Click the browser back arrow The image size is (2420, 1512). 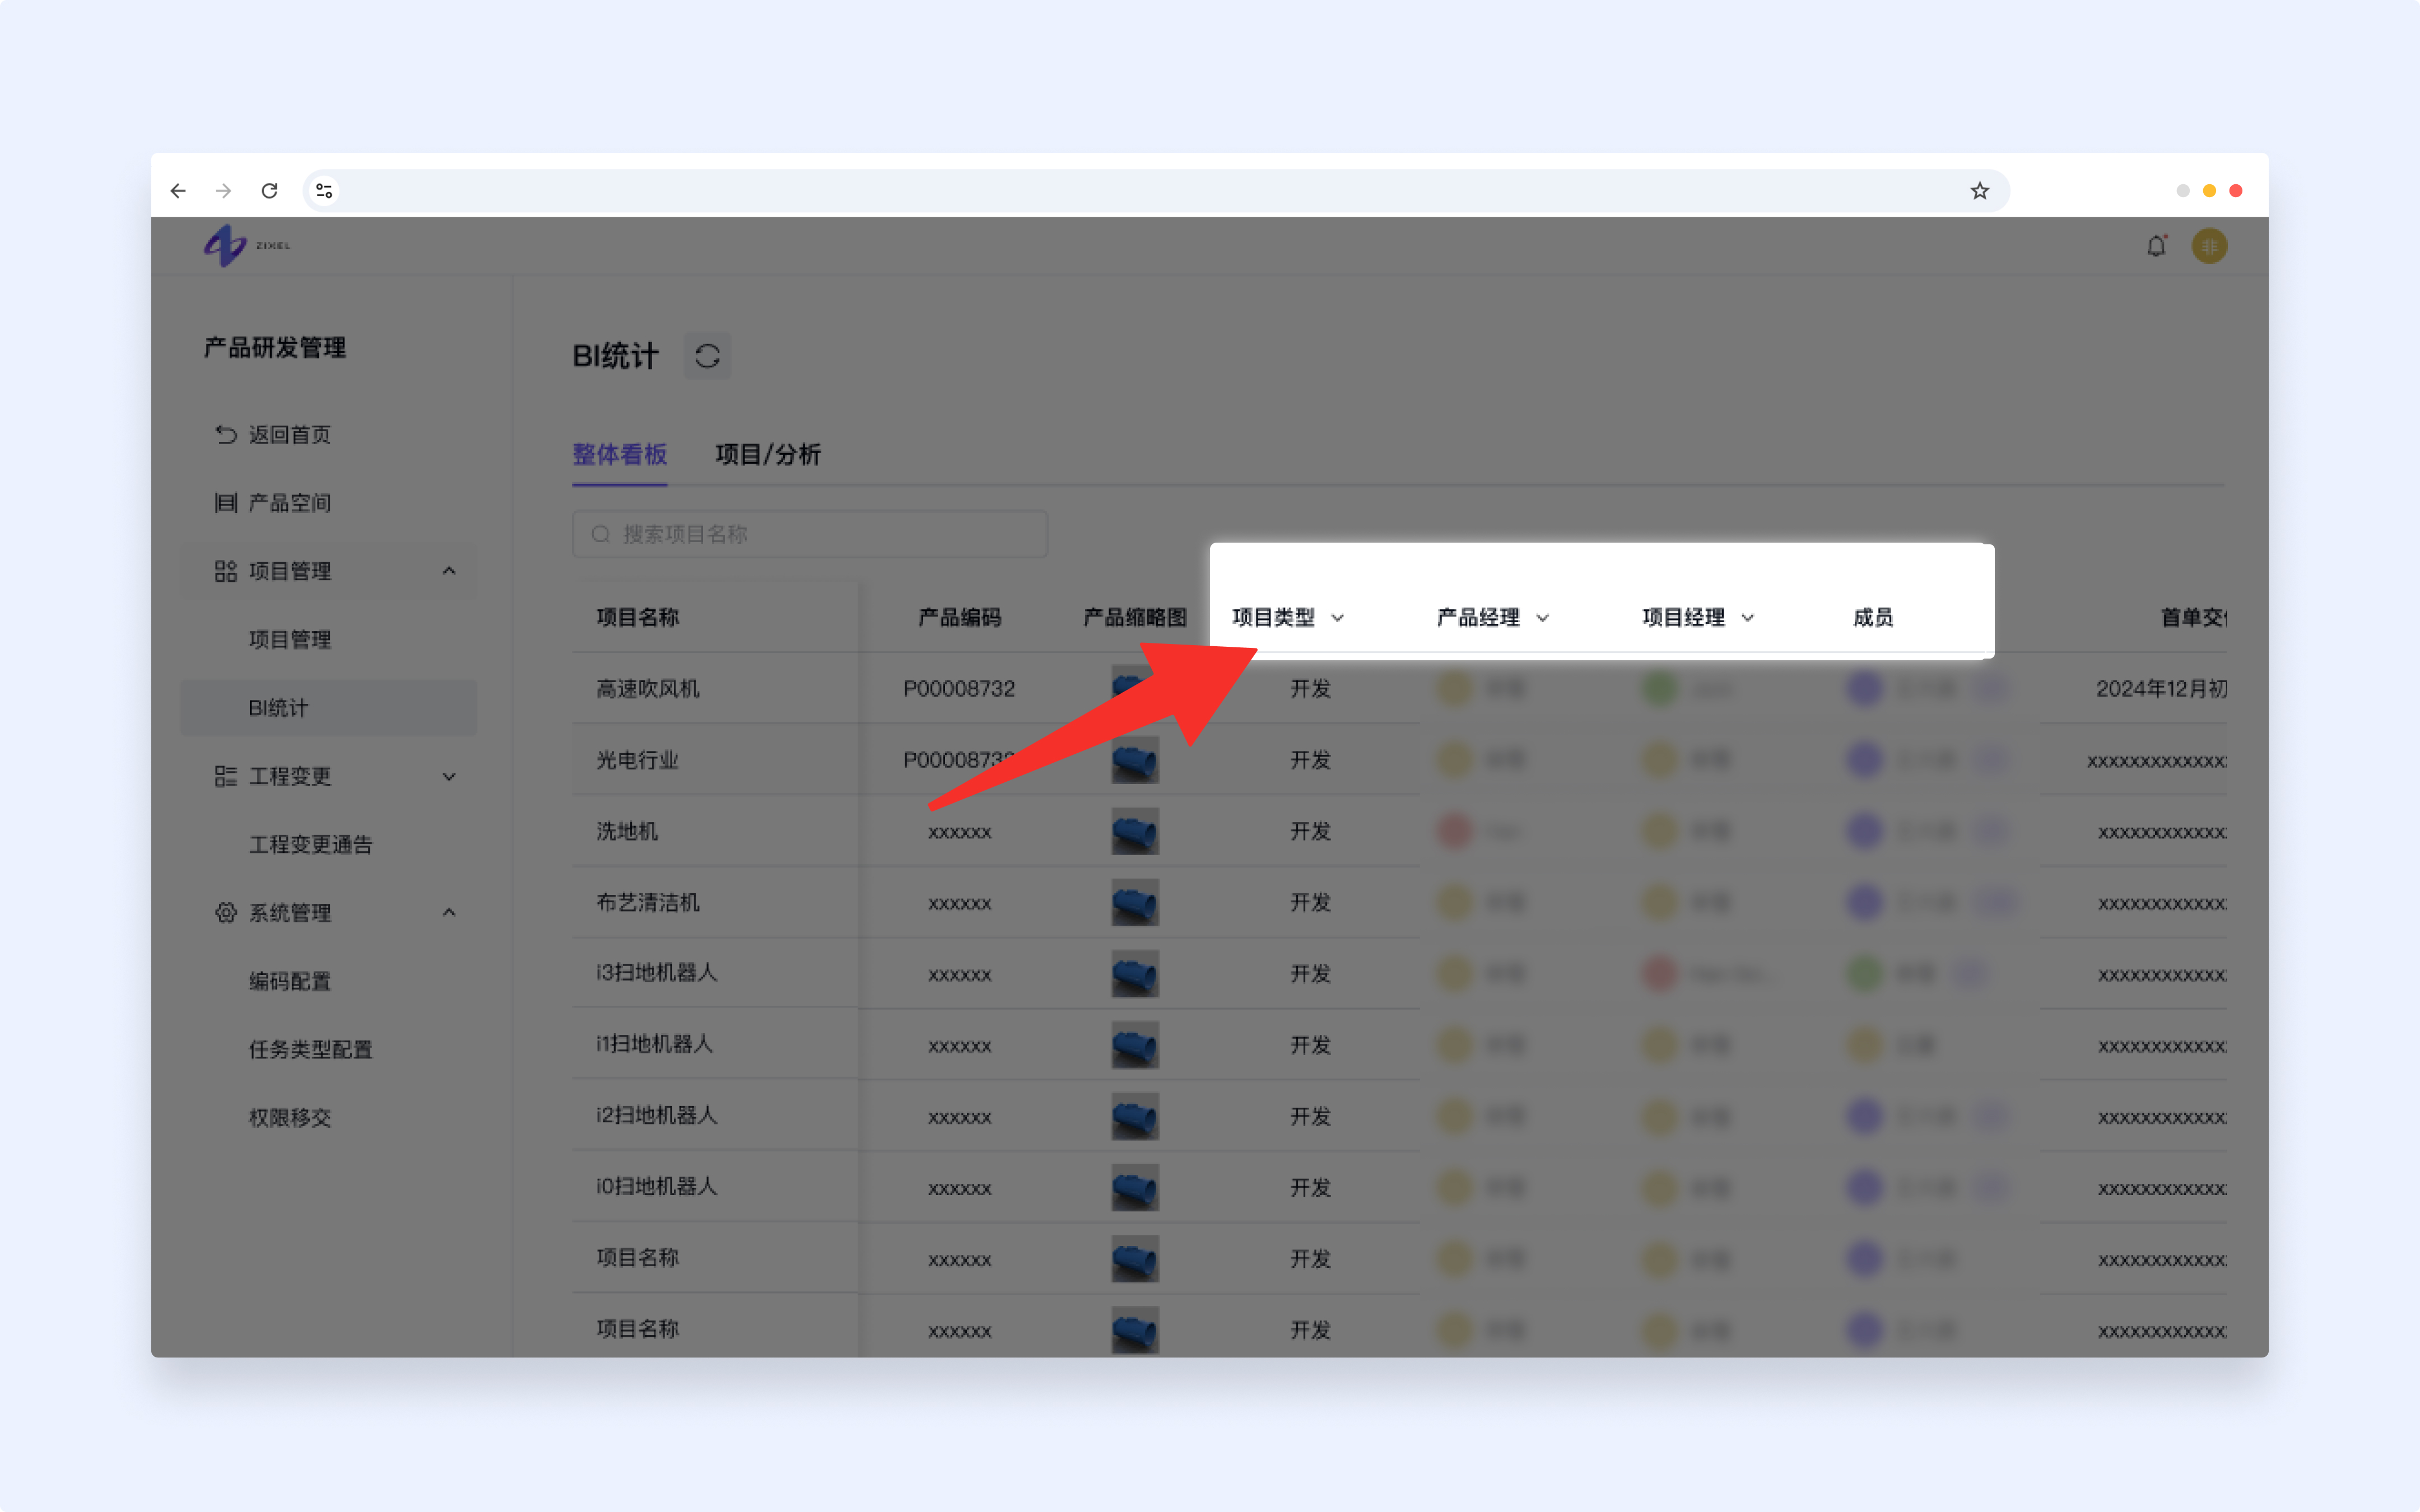coord(178,191)
